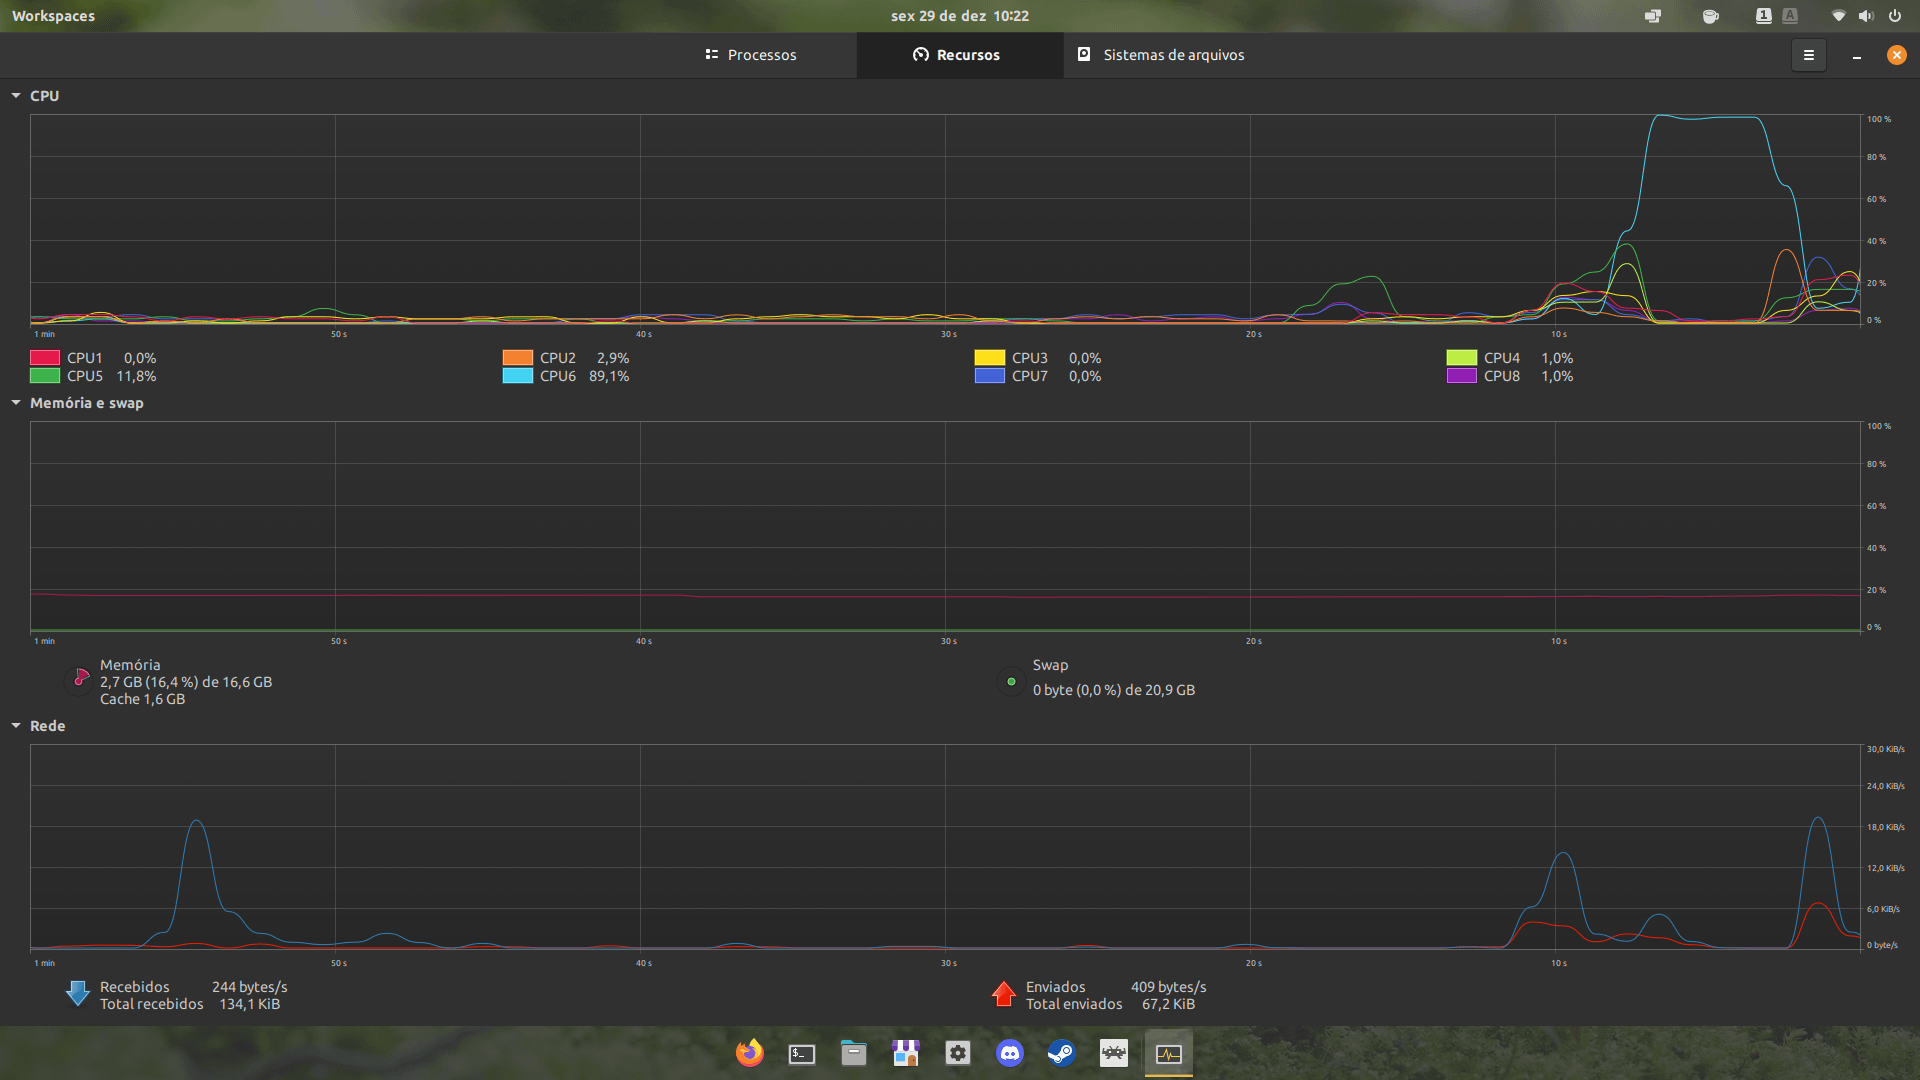Collapse the Rede section
Viewport: 1920px width, 1080px height.
point(16,726)
